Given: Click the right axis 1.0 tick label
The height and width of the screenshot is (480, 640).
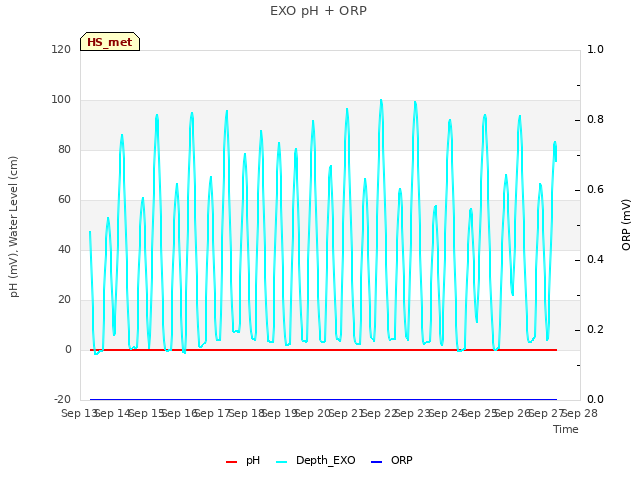Looking at the screenshot, I should (x=595, y=49).
